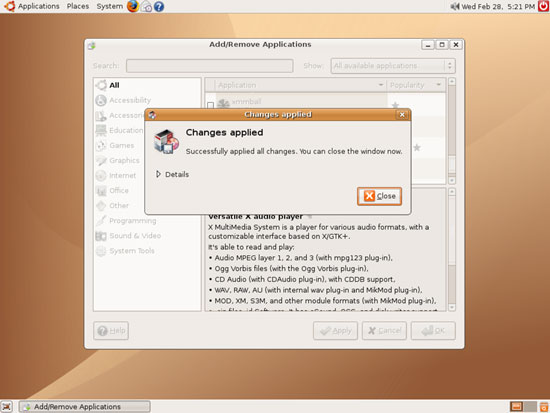550x413 pixels.
Task: Select the Games category icon
Action: point(101,146)
